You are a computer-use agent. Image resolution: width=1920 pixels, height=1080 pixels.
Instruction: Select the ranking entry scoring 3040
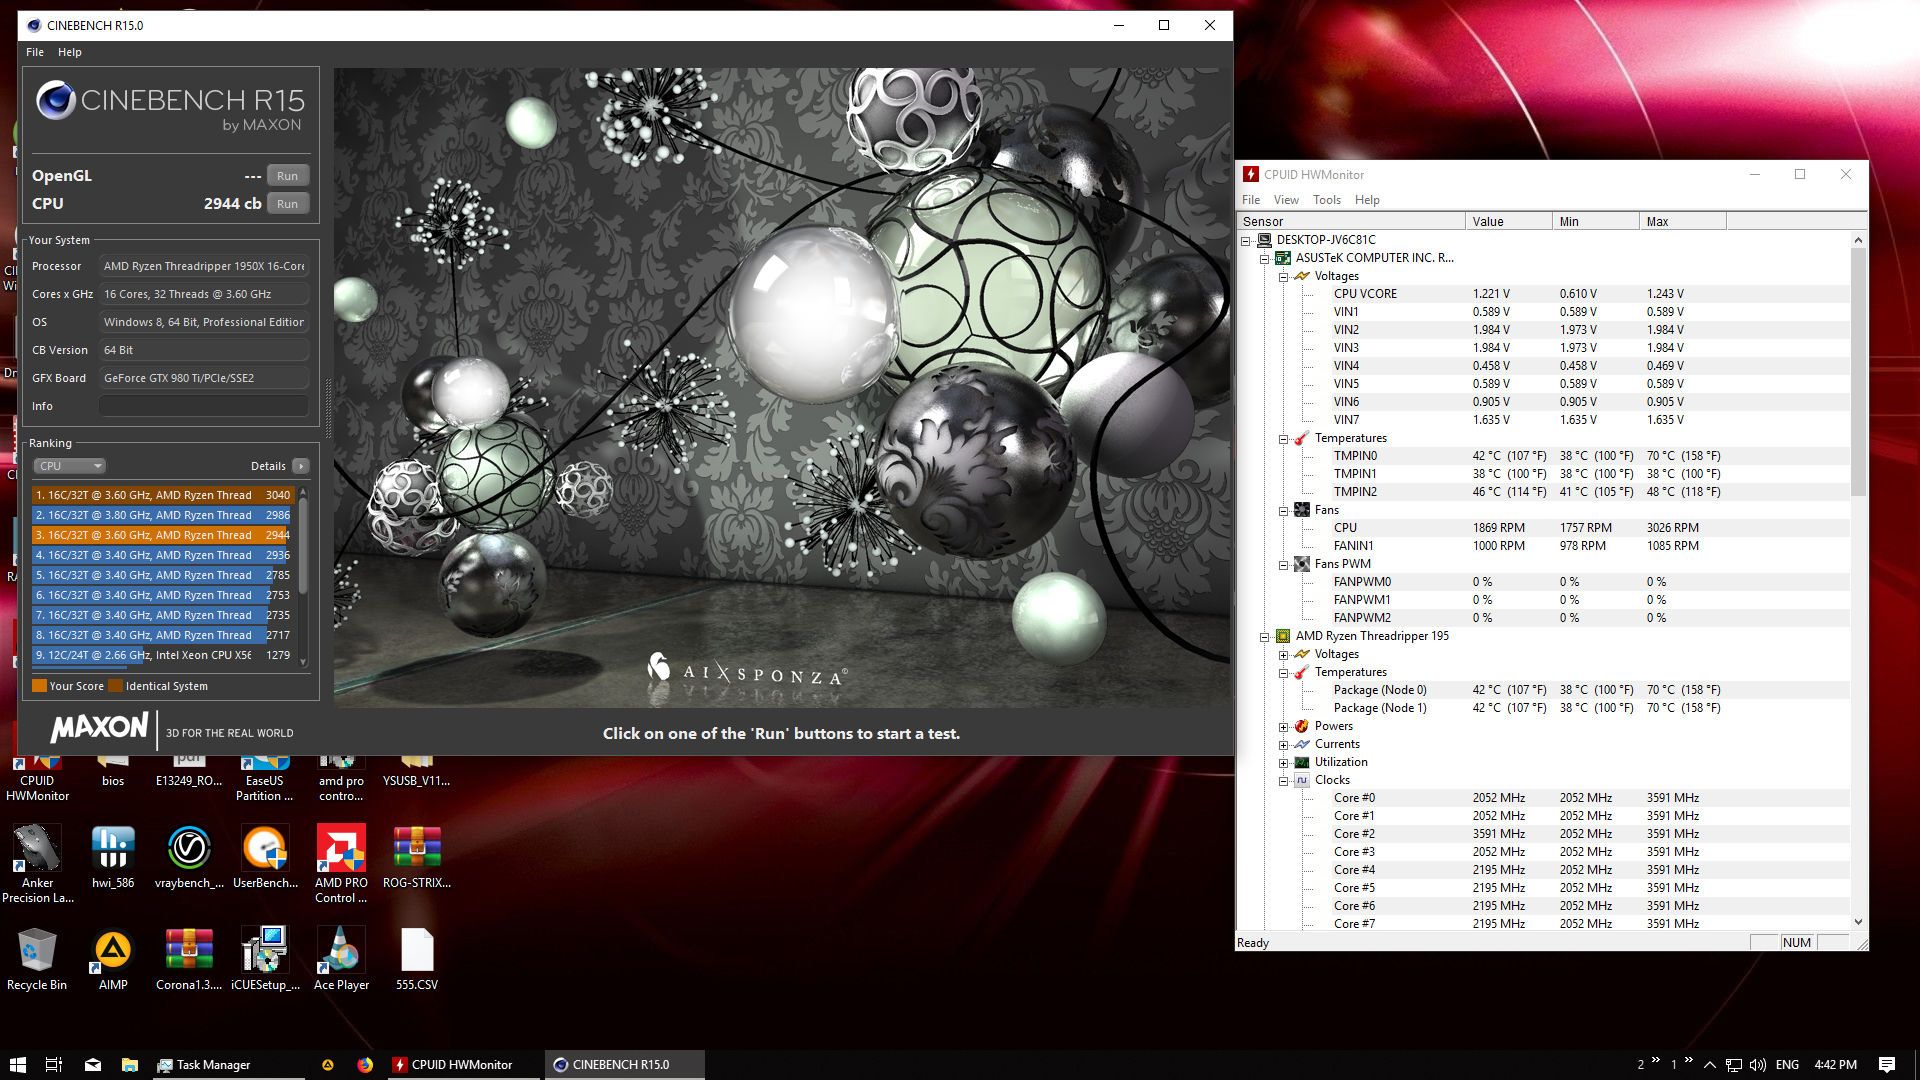[x=162, y=495]
